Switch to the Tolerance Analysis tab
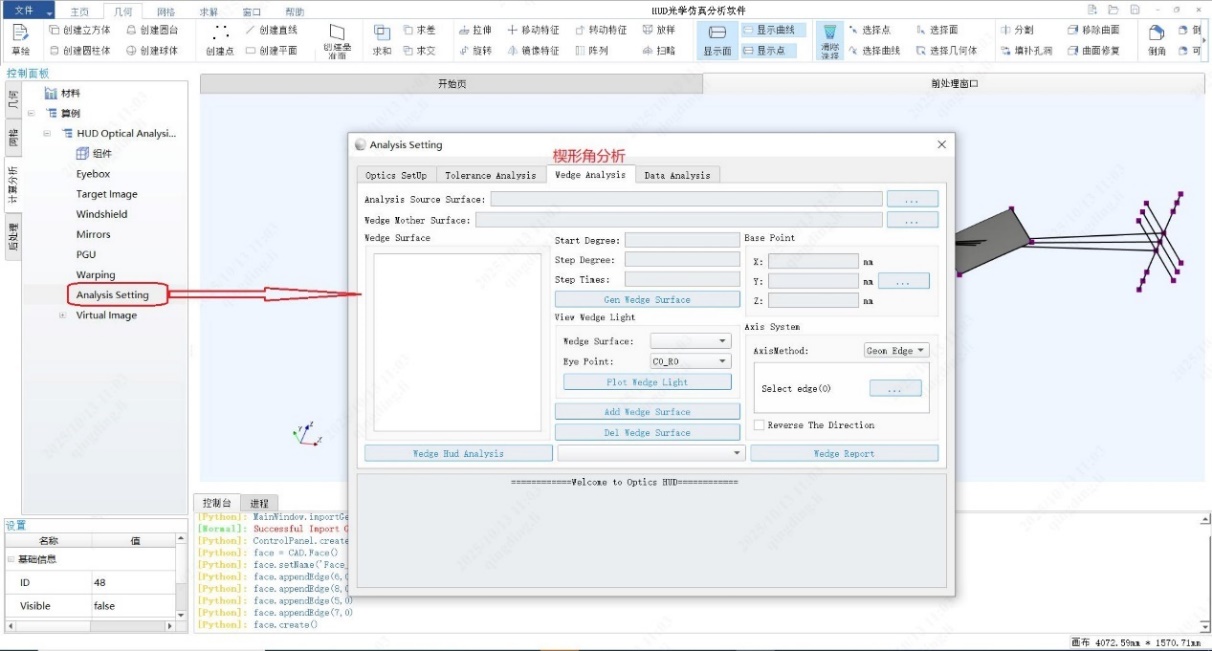Viewport: 1212px width, 651px height. [490, 175]
